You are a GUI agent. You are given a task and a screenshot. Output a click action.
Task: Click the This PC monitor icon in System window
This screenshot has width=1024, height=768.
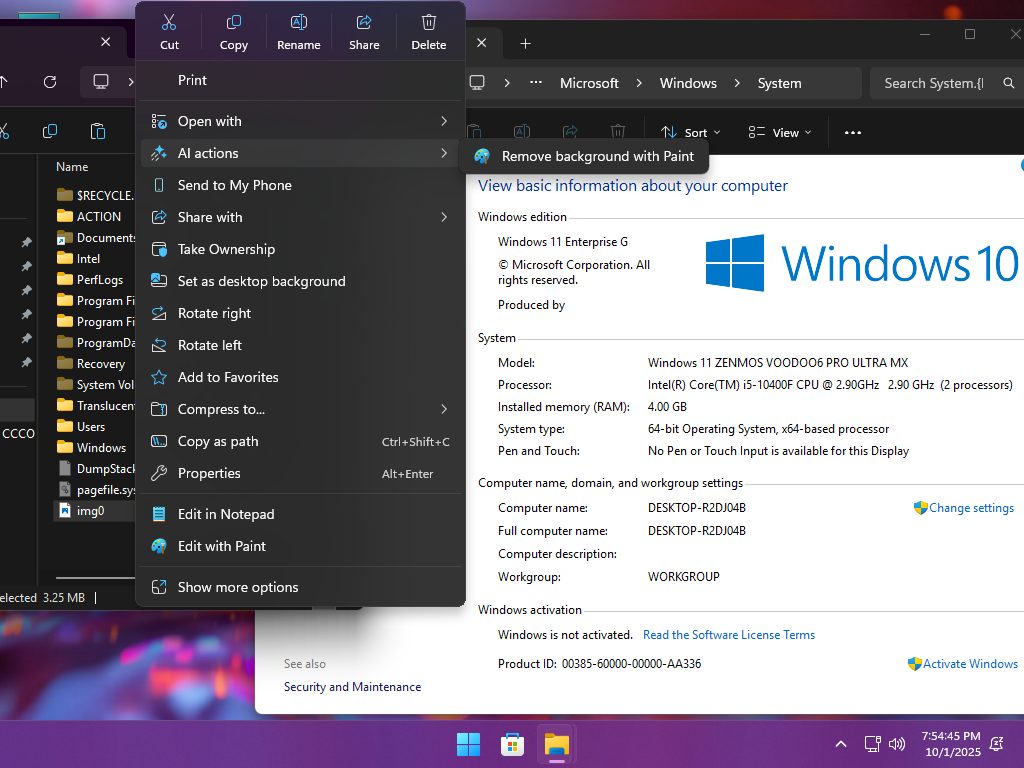[477, 83]
